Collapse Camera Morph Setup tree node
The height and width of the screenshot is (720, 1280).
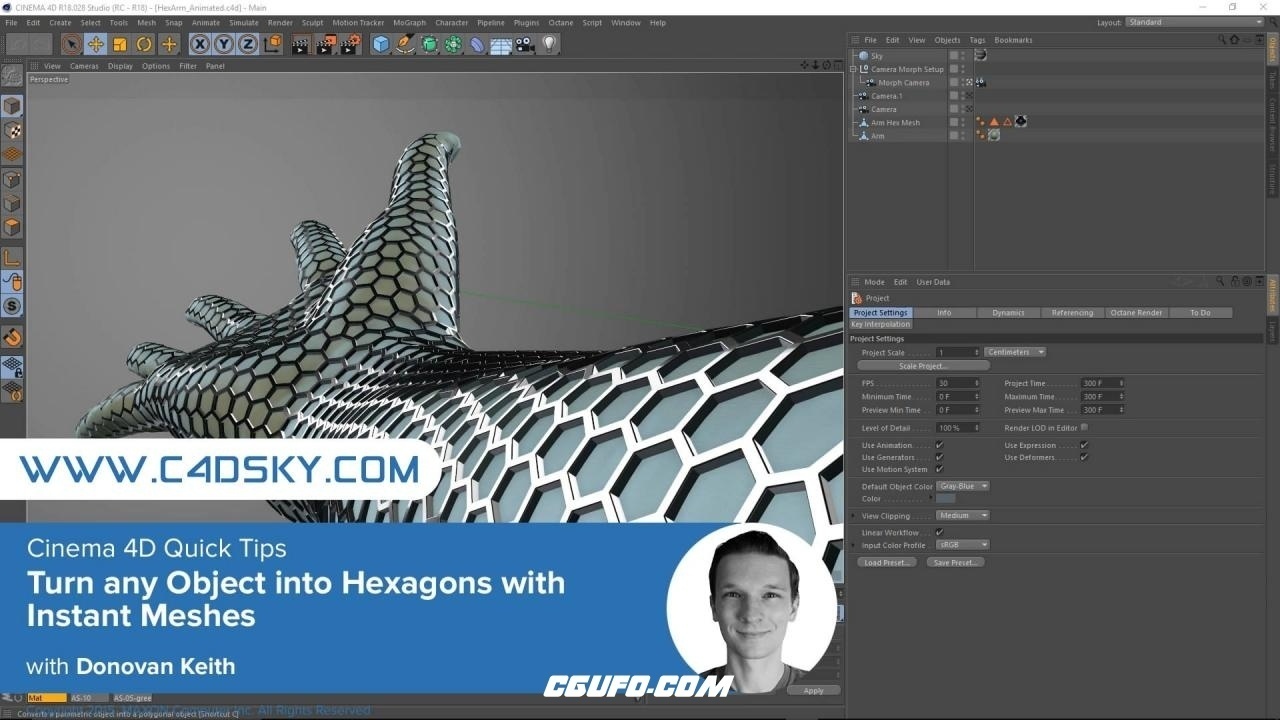point(853,69)
